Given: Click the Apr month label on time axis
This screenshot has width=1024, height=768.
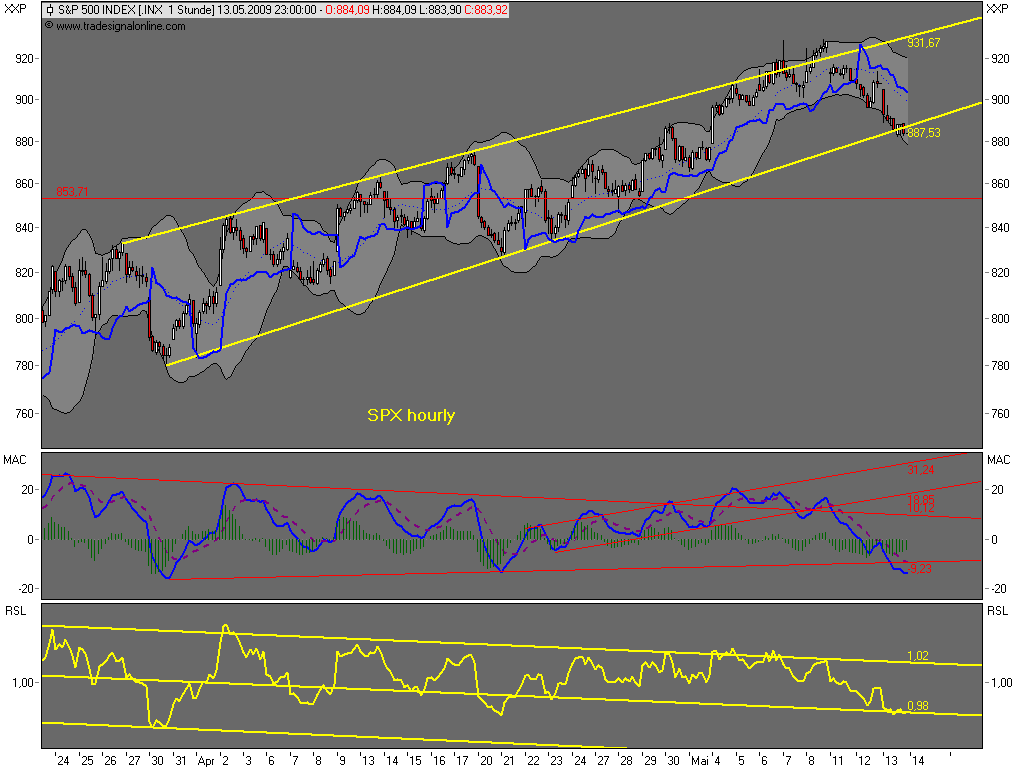Looking at the screenshot, I should (x=206, y=761).
